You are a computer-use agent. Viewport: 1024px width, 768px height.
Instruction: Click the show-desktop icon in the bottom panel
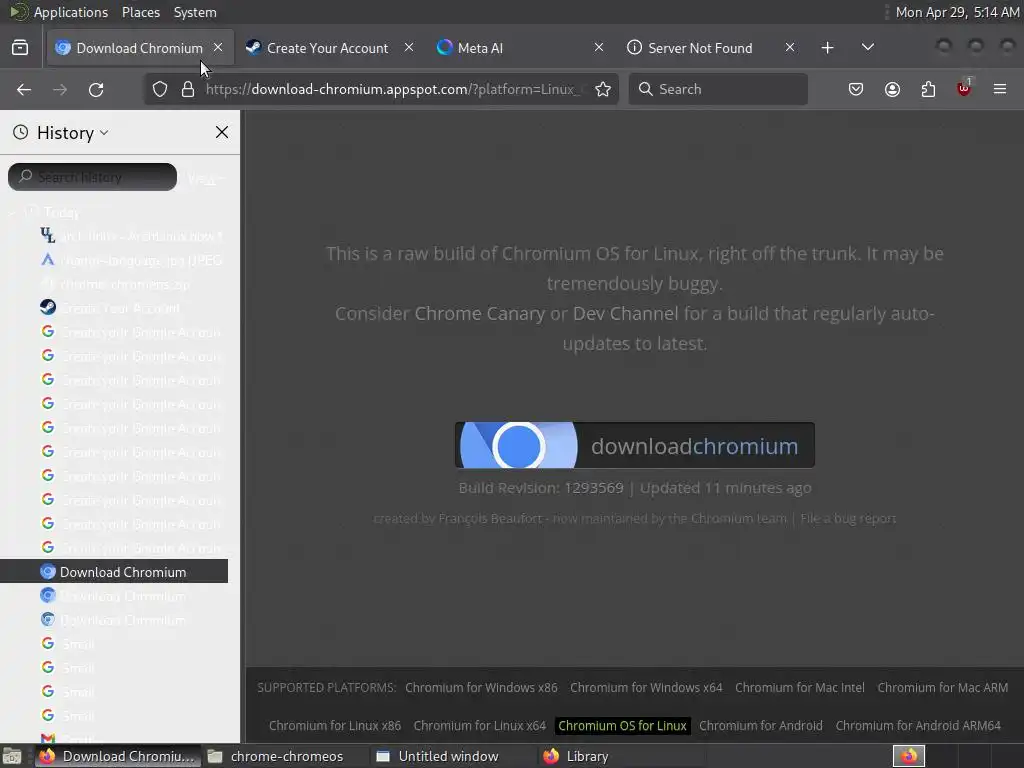(x=12, y=756)
